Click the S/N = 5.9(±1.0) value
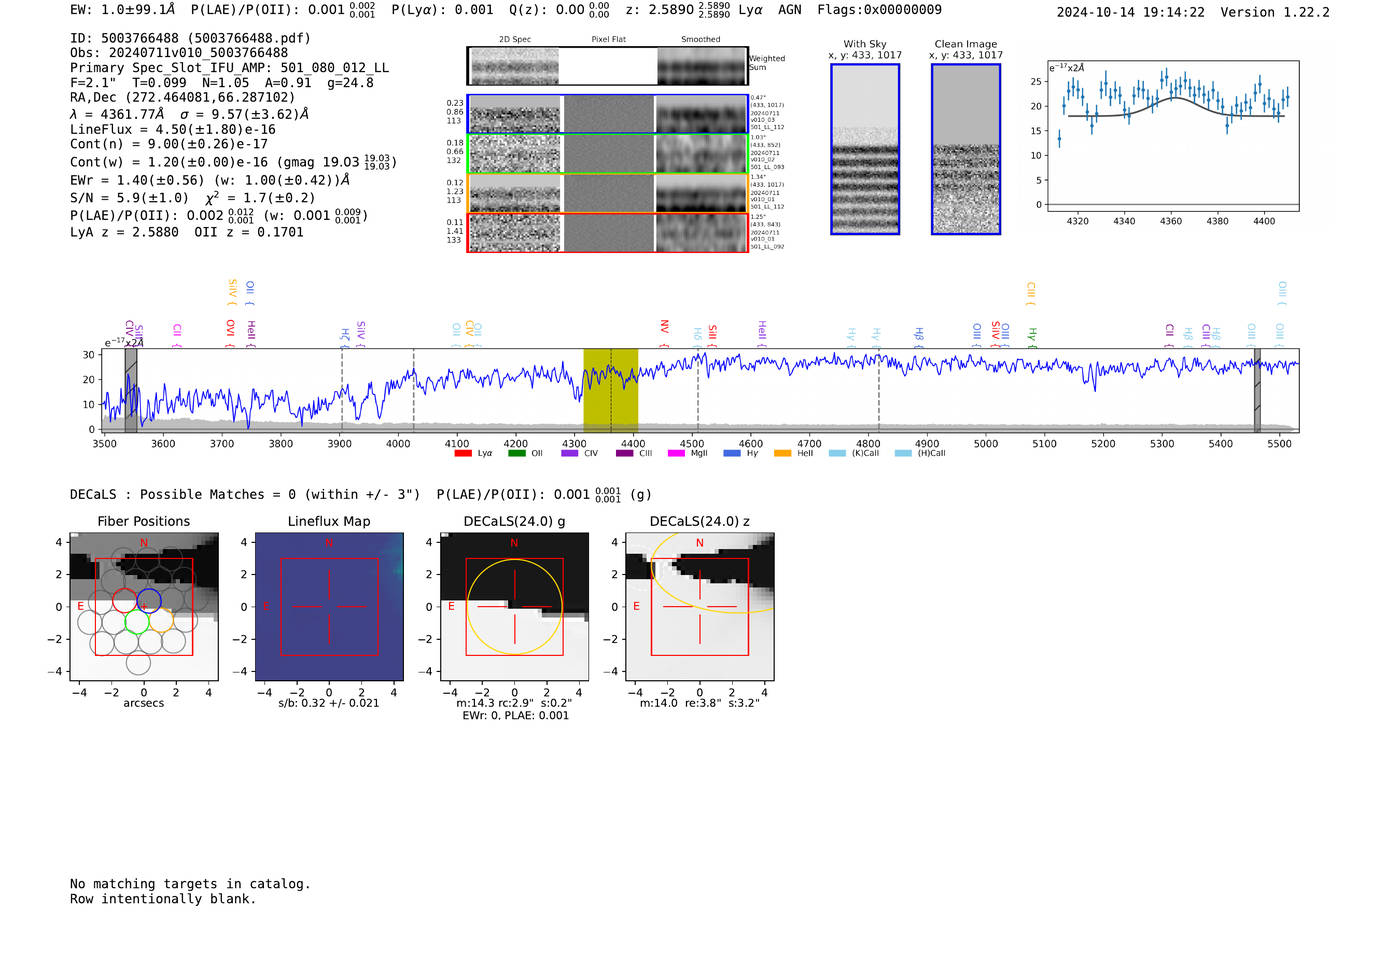The width and height of the screenshot is (1400, 953). pos(129,198)
